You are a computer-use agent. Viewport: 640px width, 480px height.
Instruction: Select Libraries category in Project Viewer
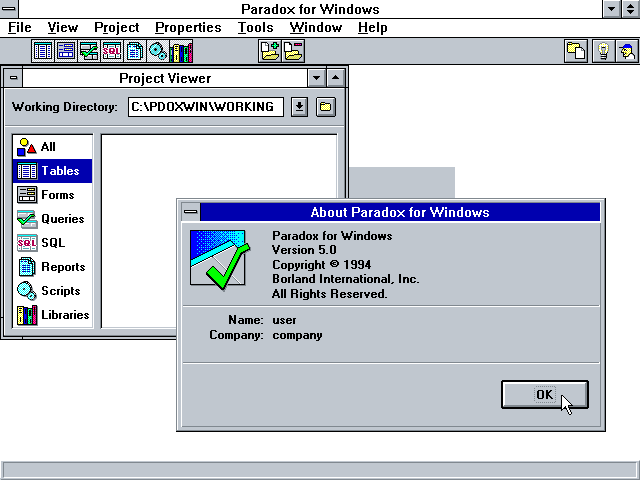[x=53, y=315]
